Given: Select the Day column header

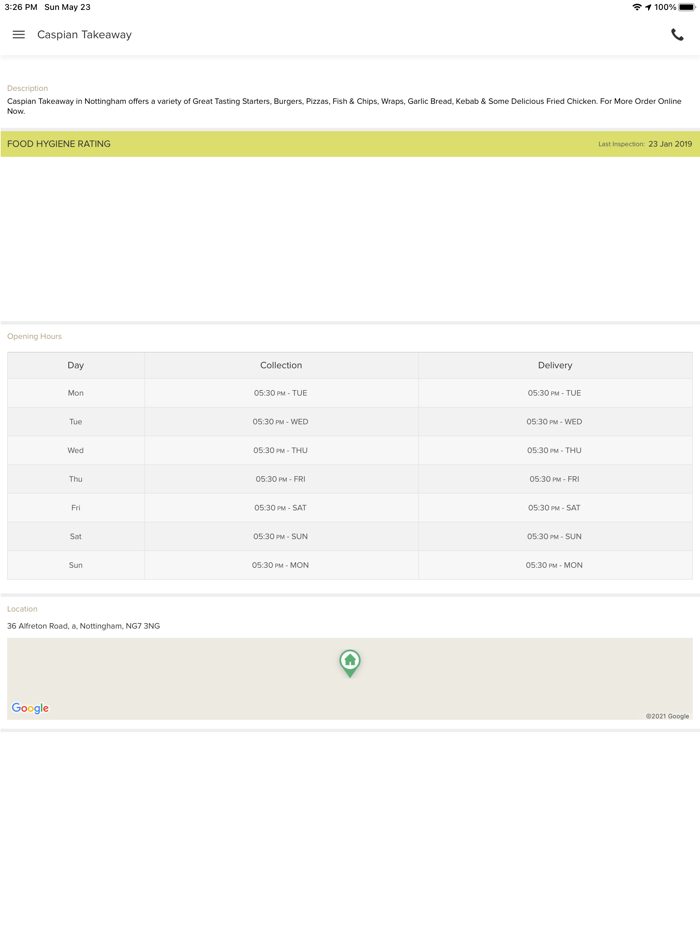Looking at the screenshot, I should (76, 365).
